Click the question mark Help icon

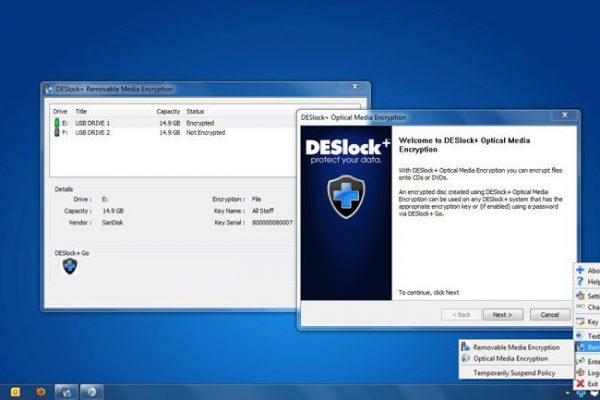581,282
